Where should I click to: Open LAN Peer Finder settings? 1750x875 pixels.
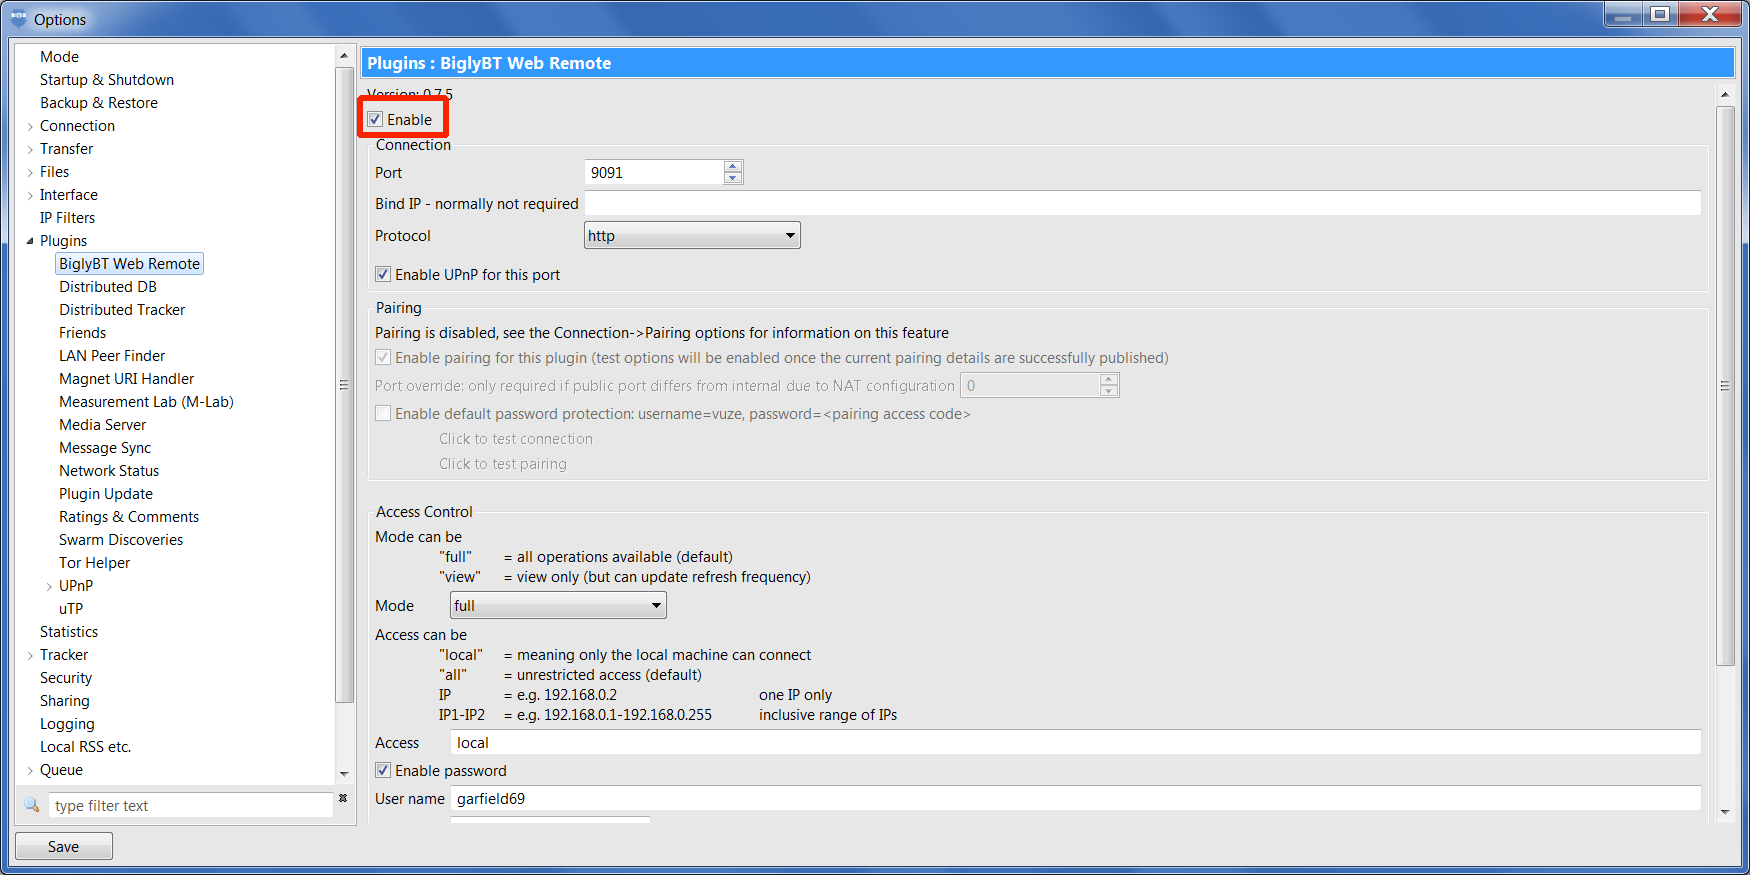(112, 356)
